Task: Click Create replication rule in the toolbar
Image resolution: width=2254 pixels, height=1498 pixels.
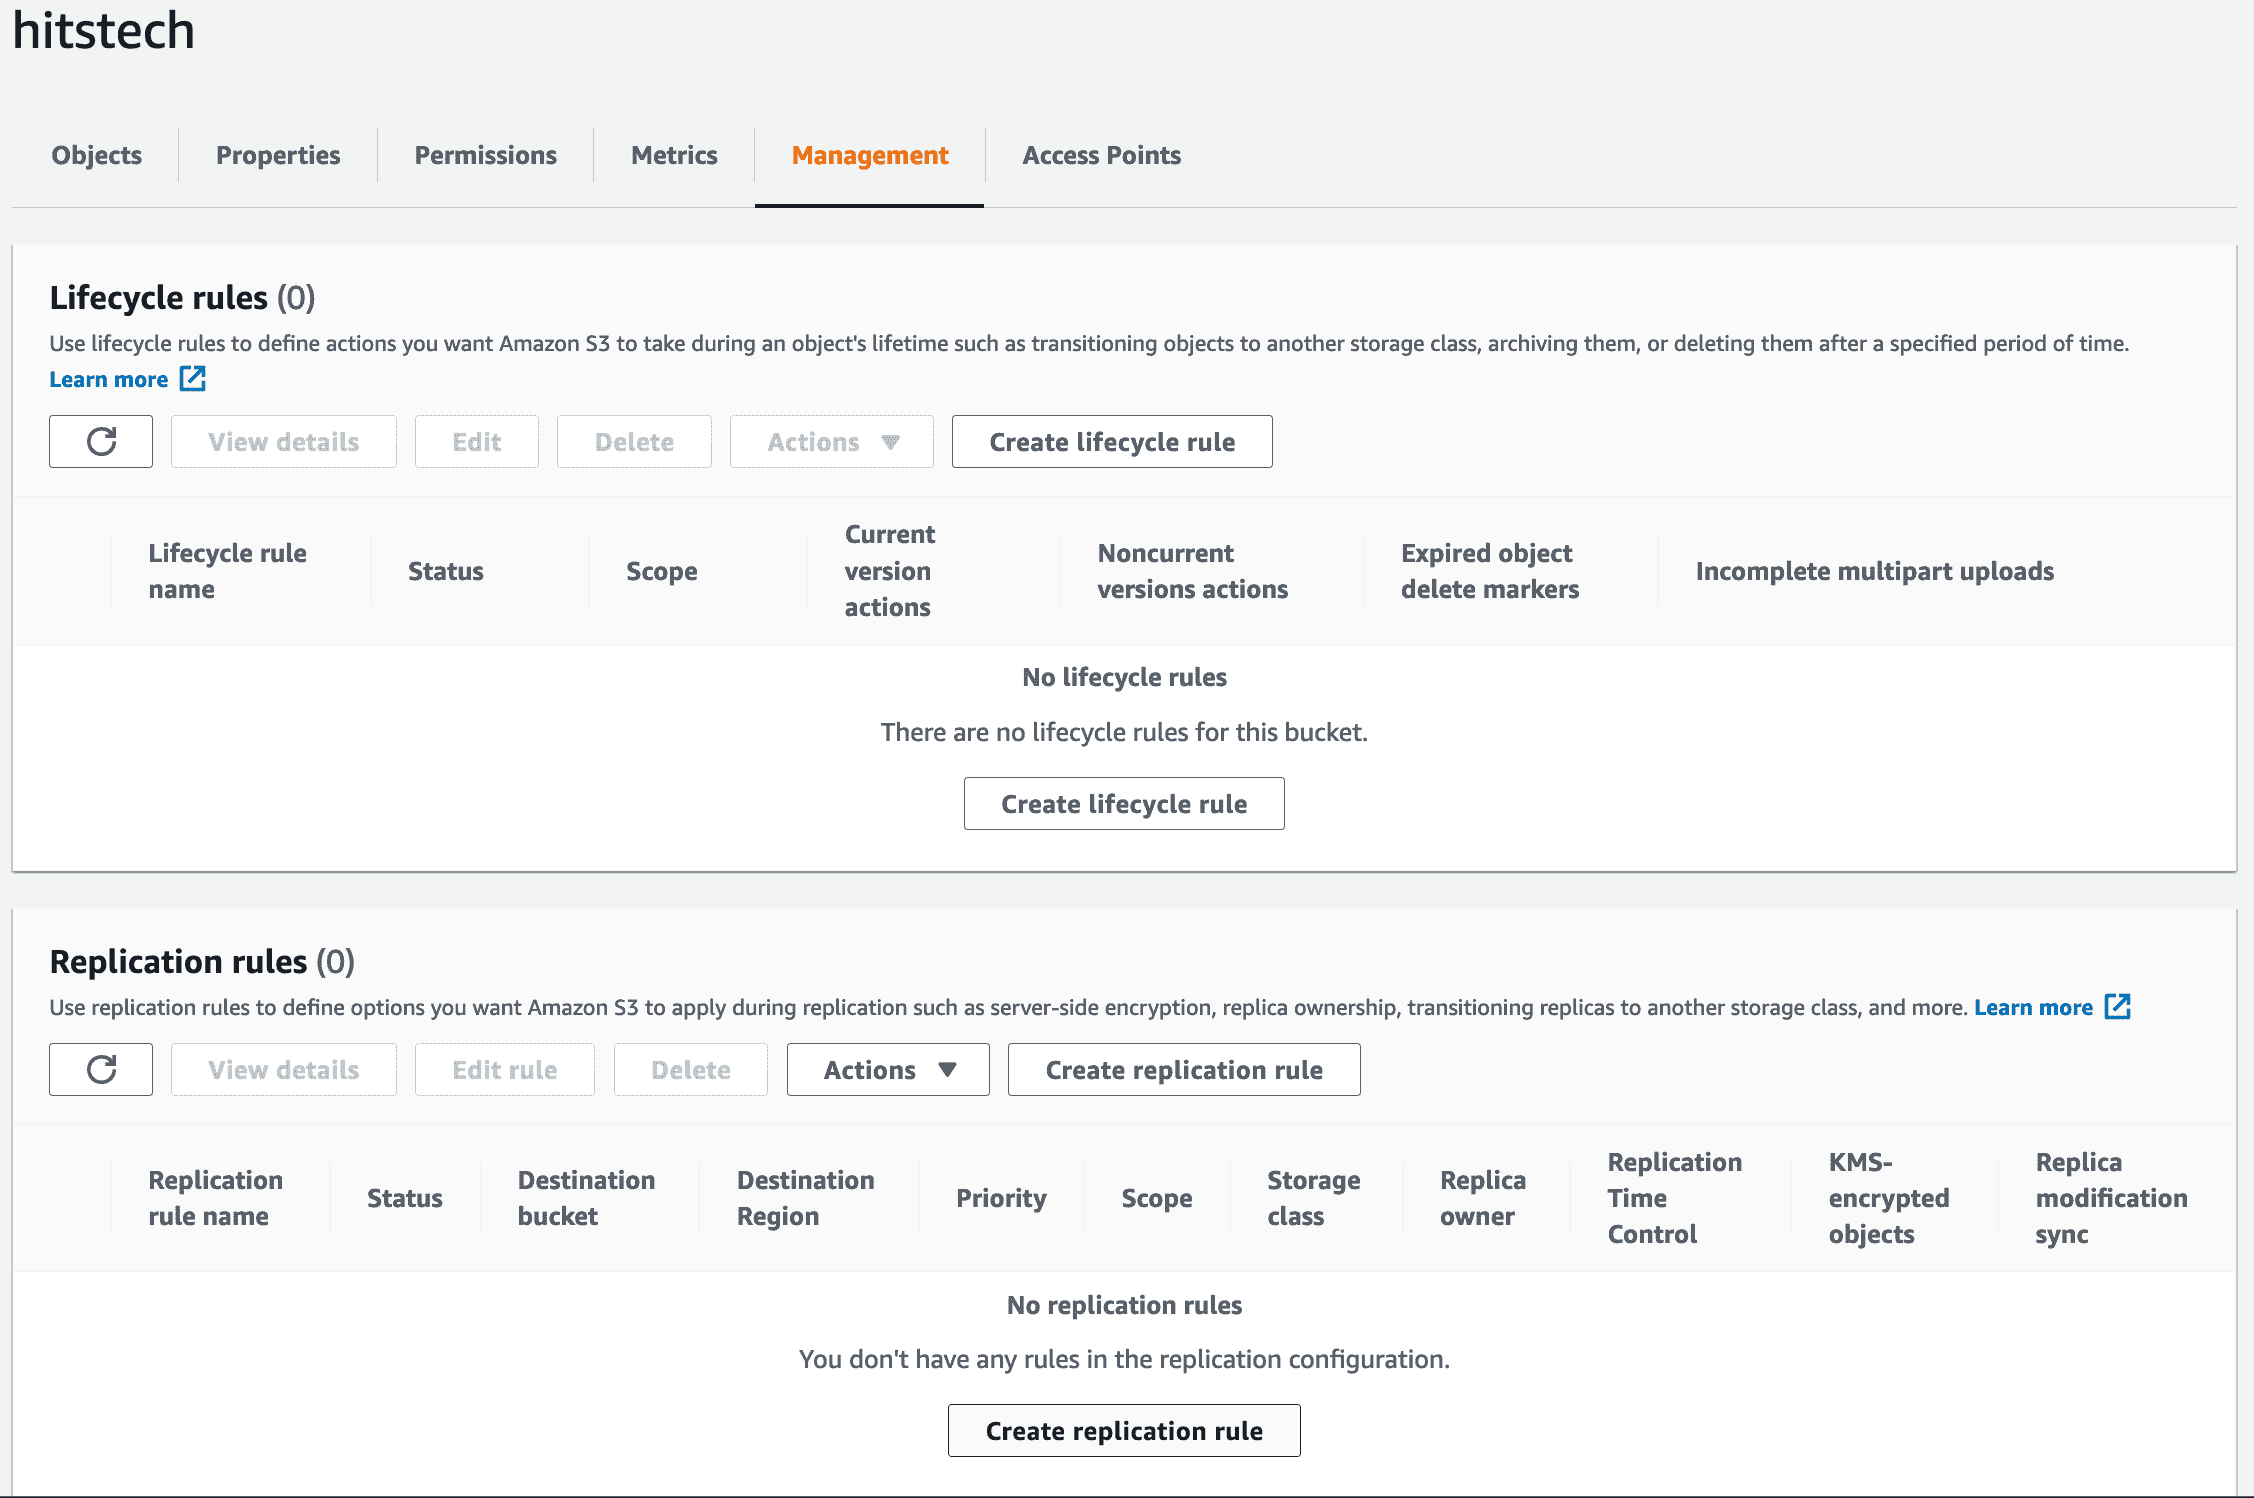Action: click(1184, 1069)
